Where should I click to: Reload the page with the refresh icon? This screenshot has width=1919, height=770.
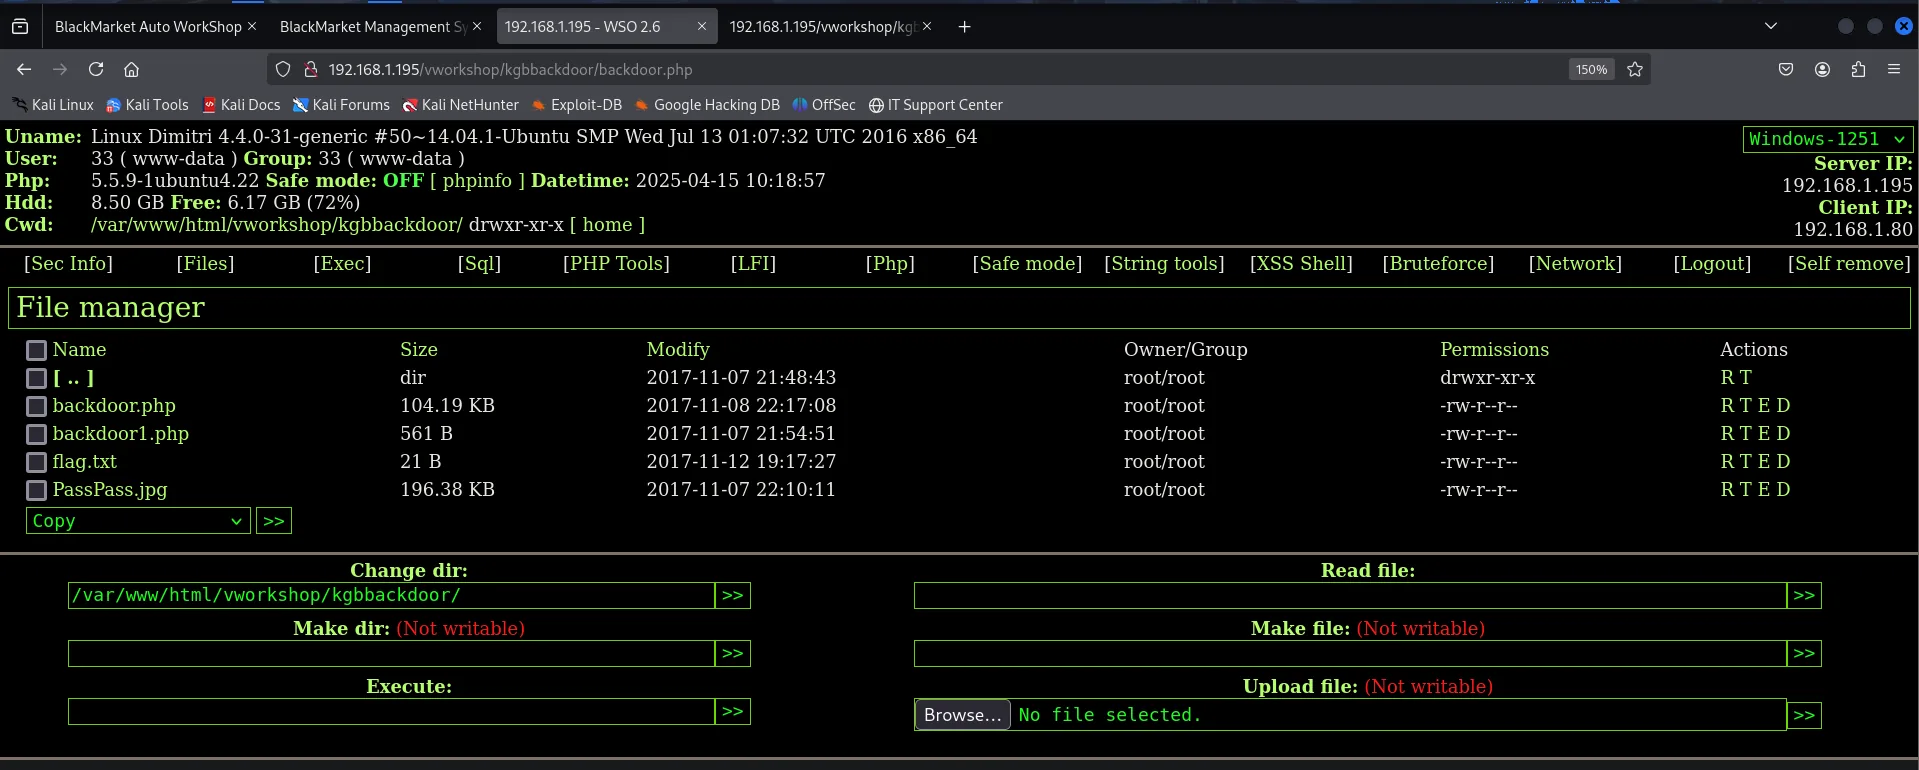coord(96,69)
